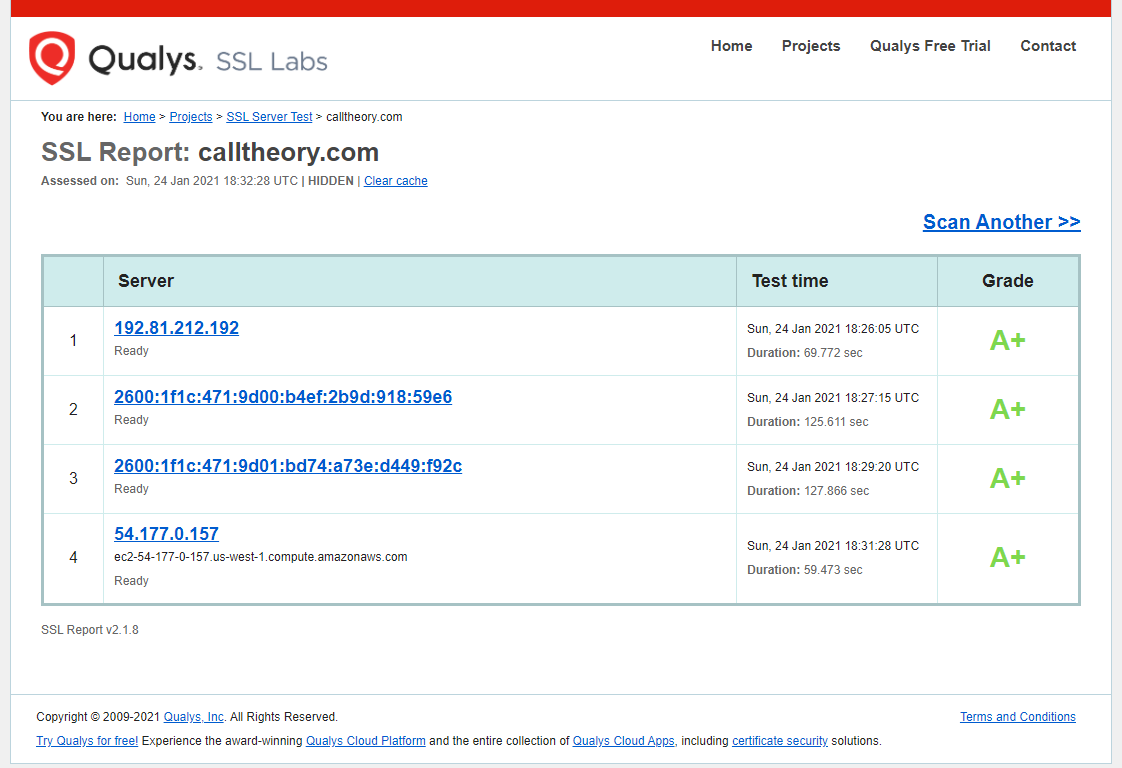Open the Qualys Cloud Platform link
Viewport: 1122px width, 768px height.
coord(366,741)
